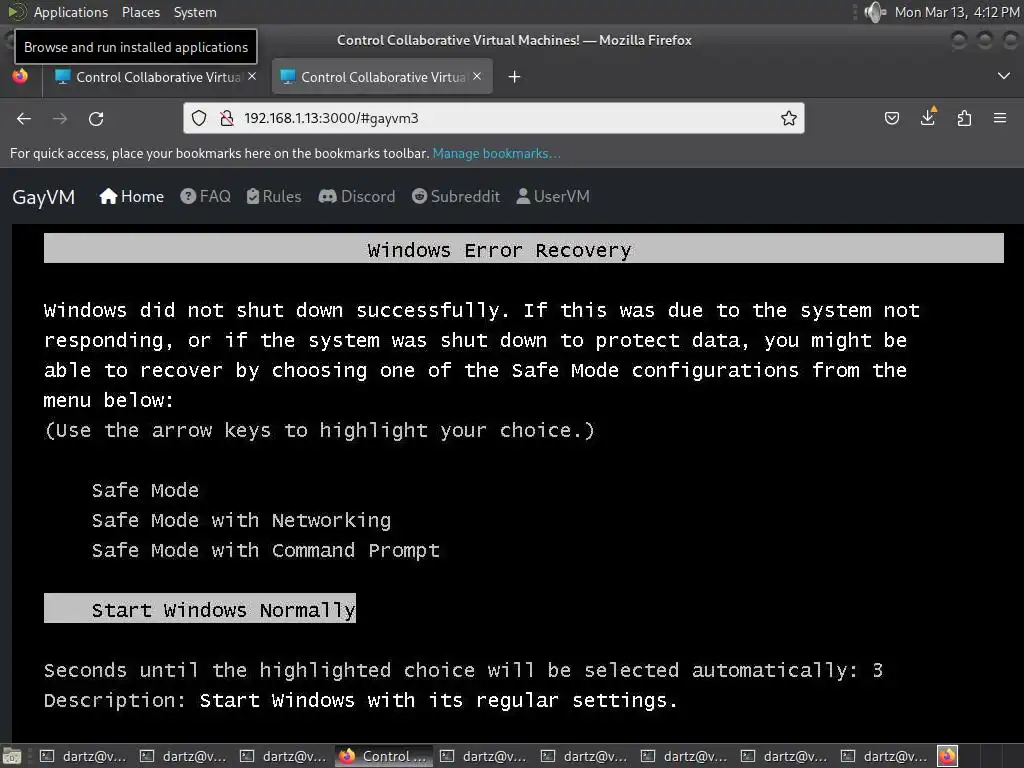
Task: Select the plain Safe Mode option in the VM
Action: (x=145, y=490)
